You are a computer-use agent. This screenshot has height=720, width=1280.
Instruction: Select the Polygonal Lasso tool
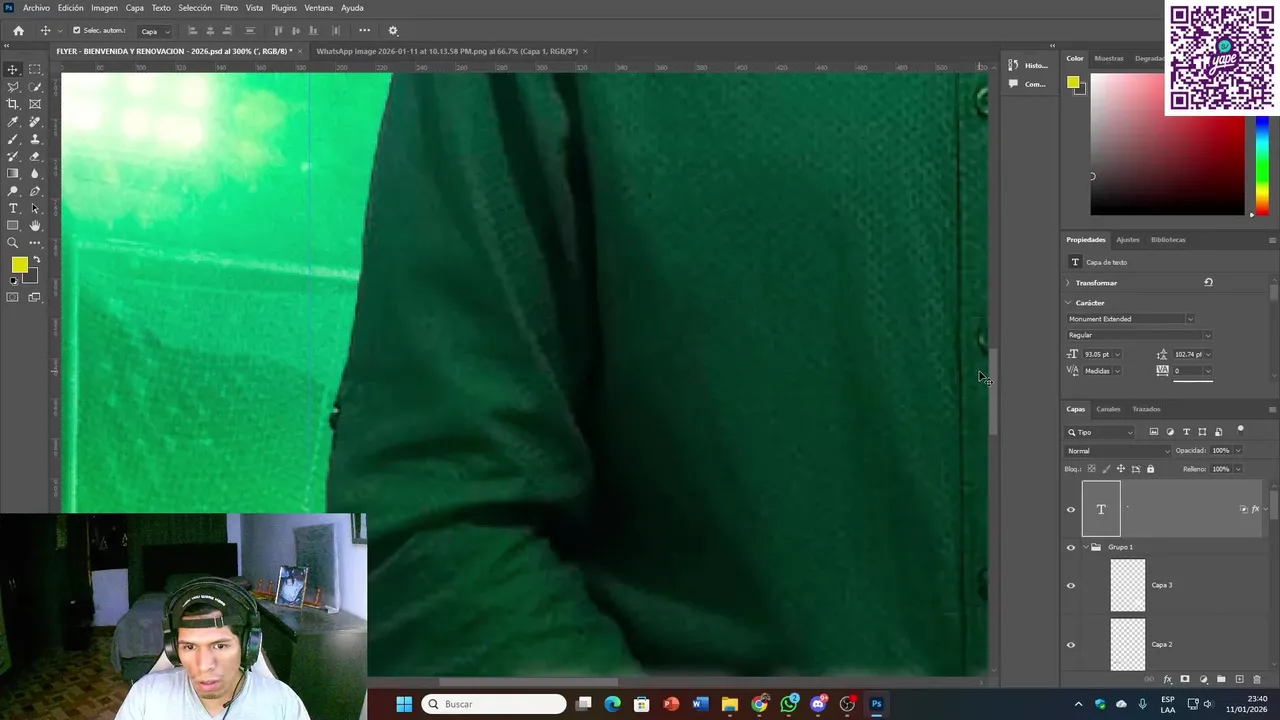(13, 87)
